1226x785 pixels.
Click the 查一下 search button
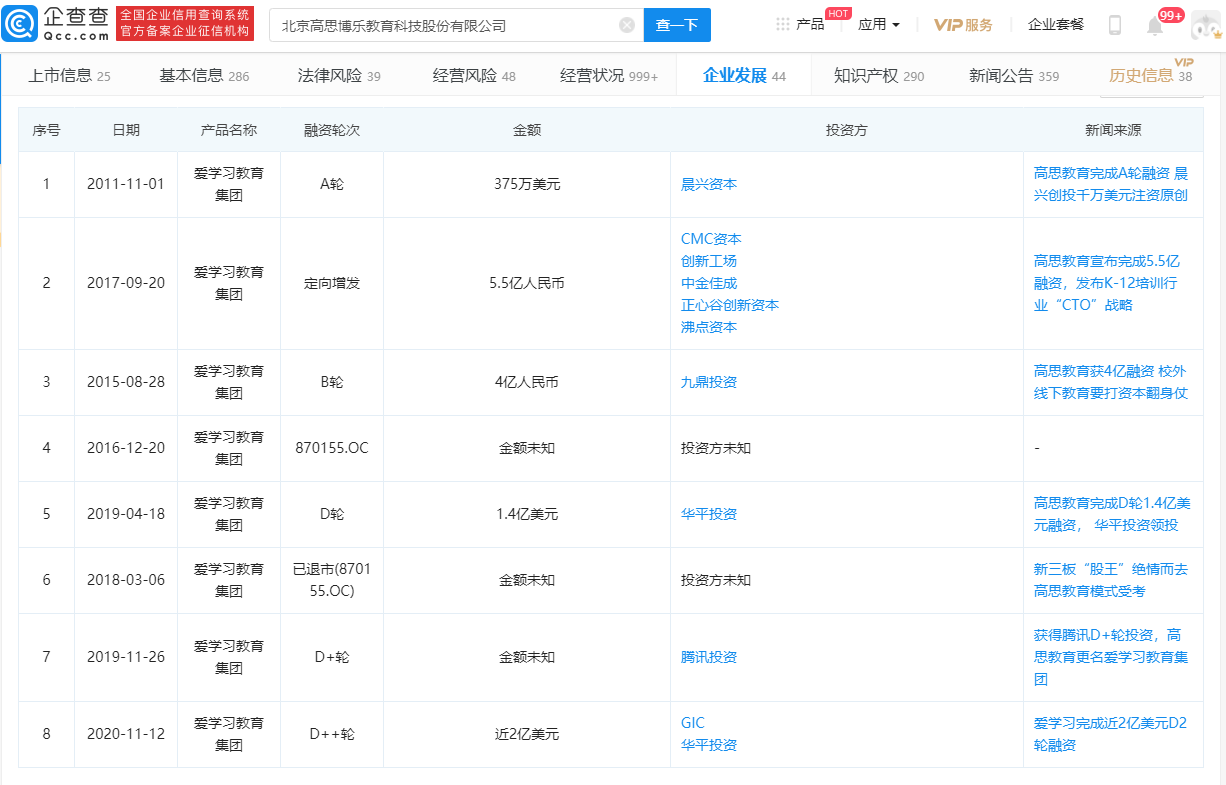676,25
